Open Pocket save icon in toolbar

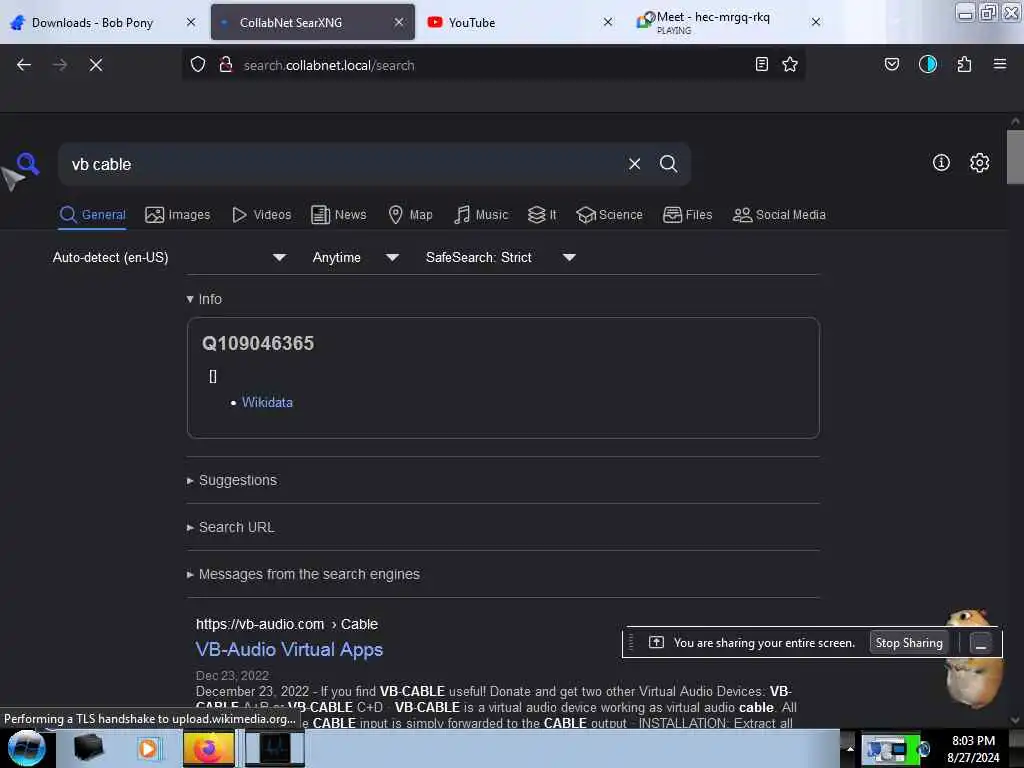pos(891,64)
